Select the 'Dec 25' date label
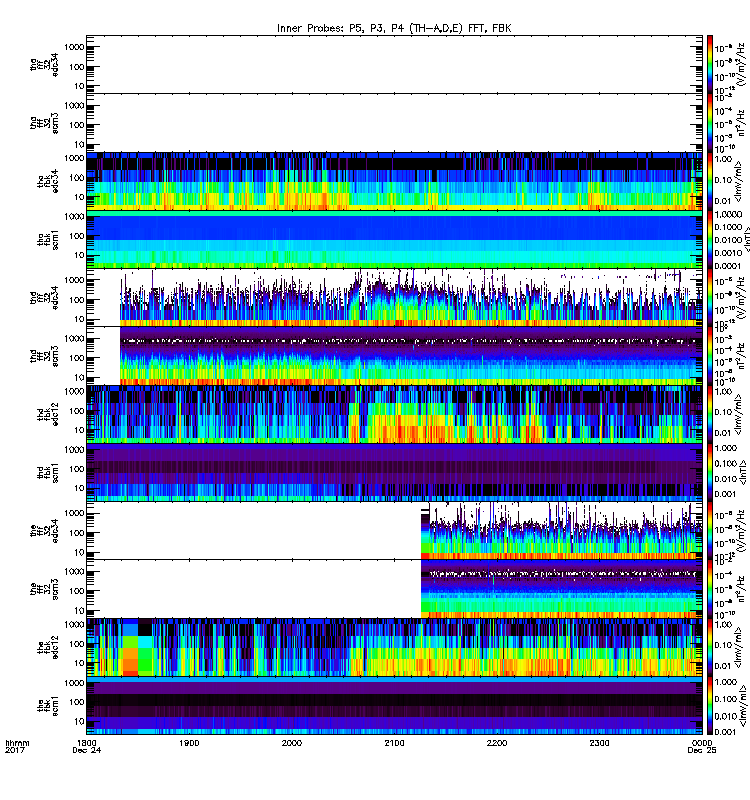 click(x=702, y=750)
